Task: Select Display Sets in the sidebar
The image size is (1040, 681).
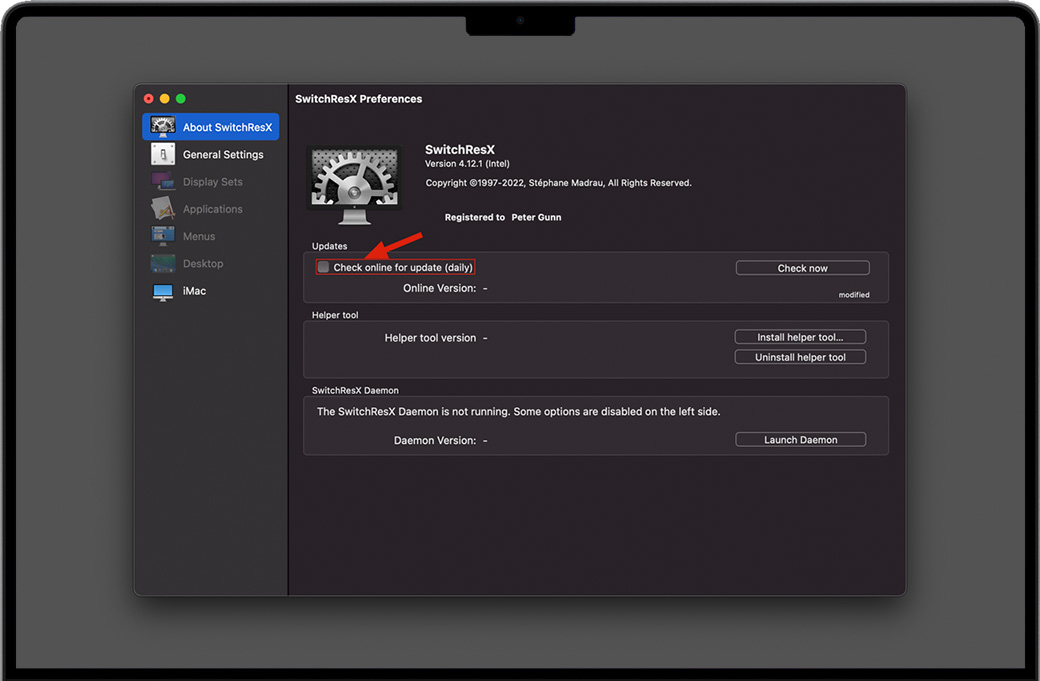Action: tap(210, 181)
